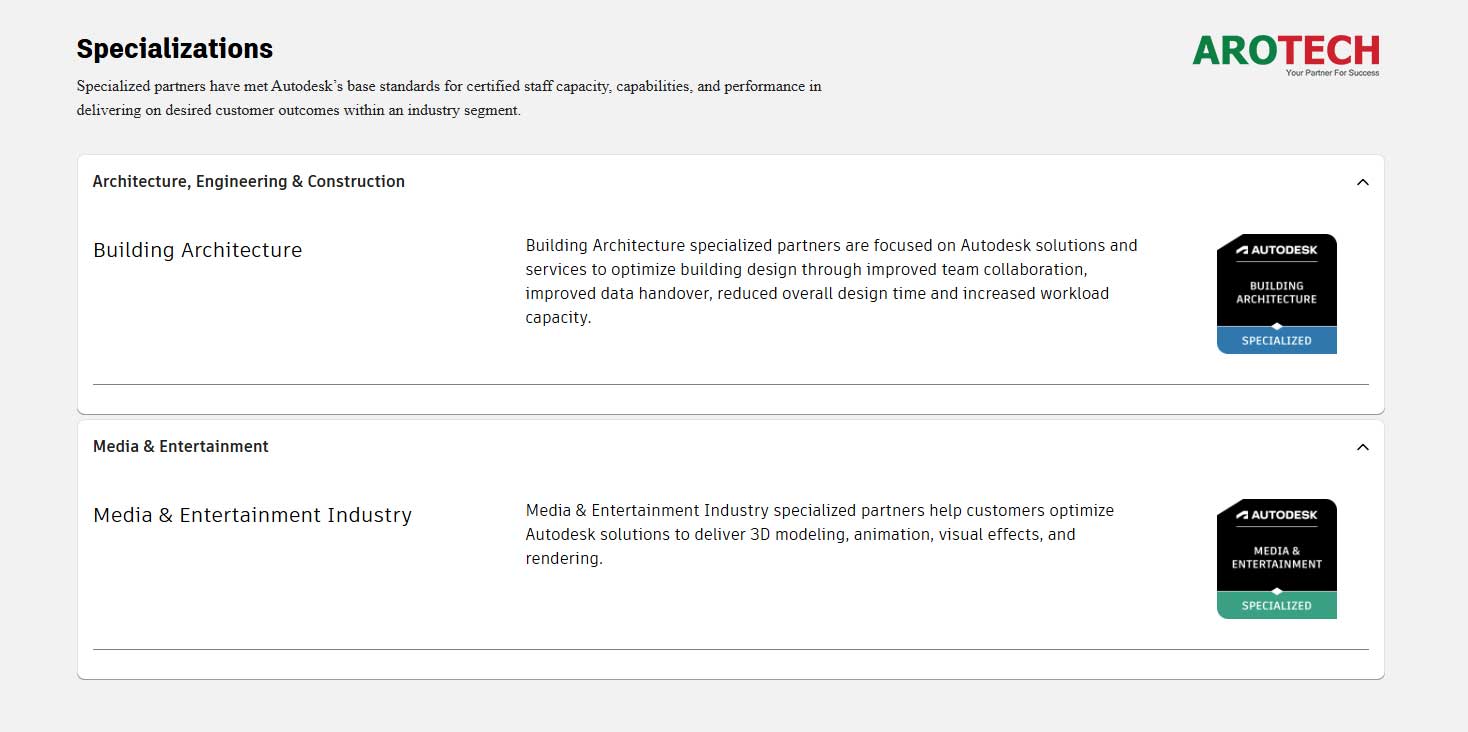Viewport: 1468px width, 732px height.
Task: Click the divider under Building Architecture
Action: (x=731, y=384)
